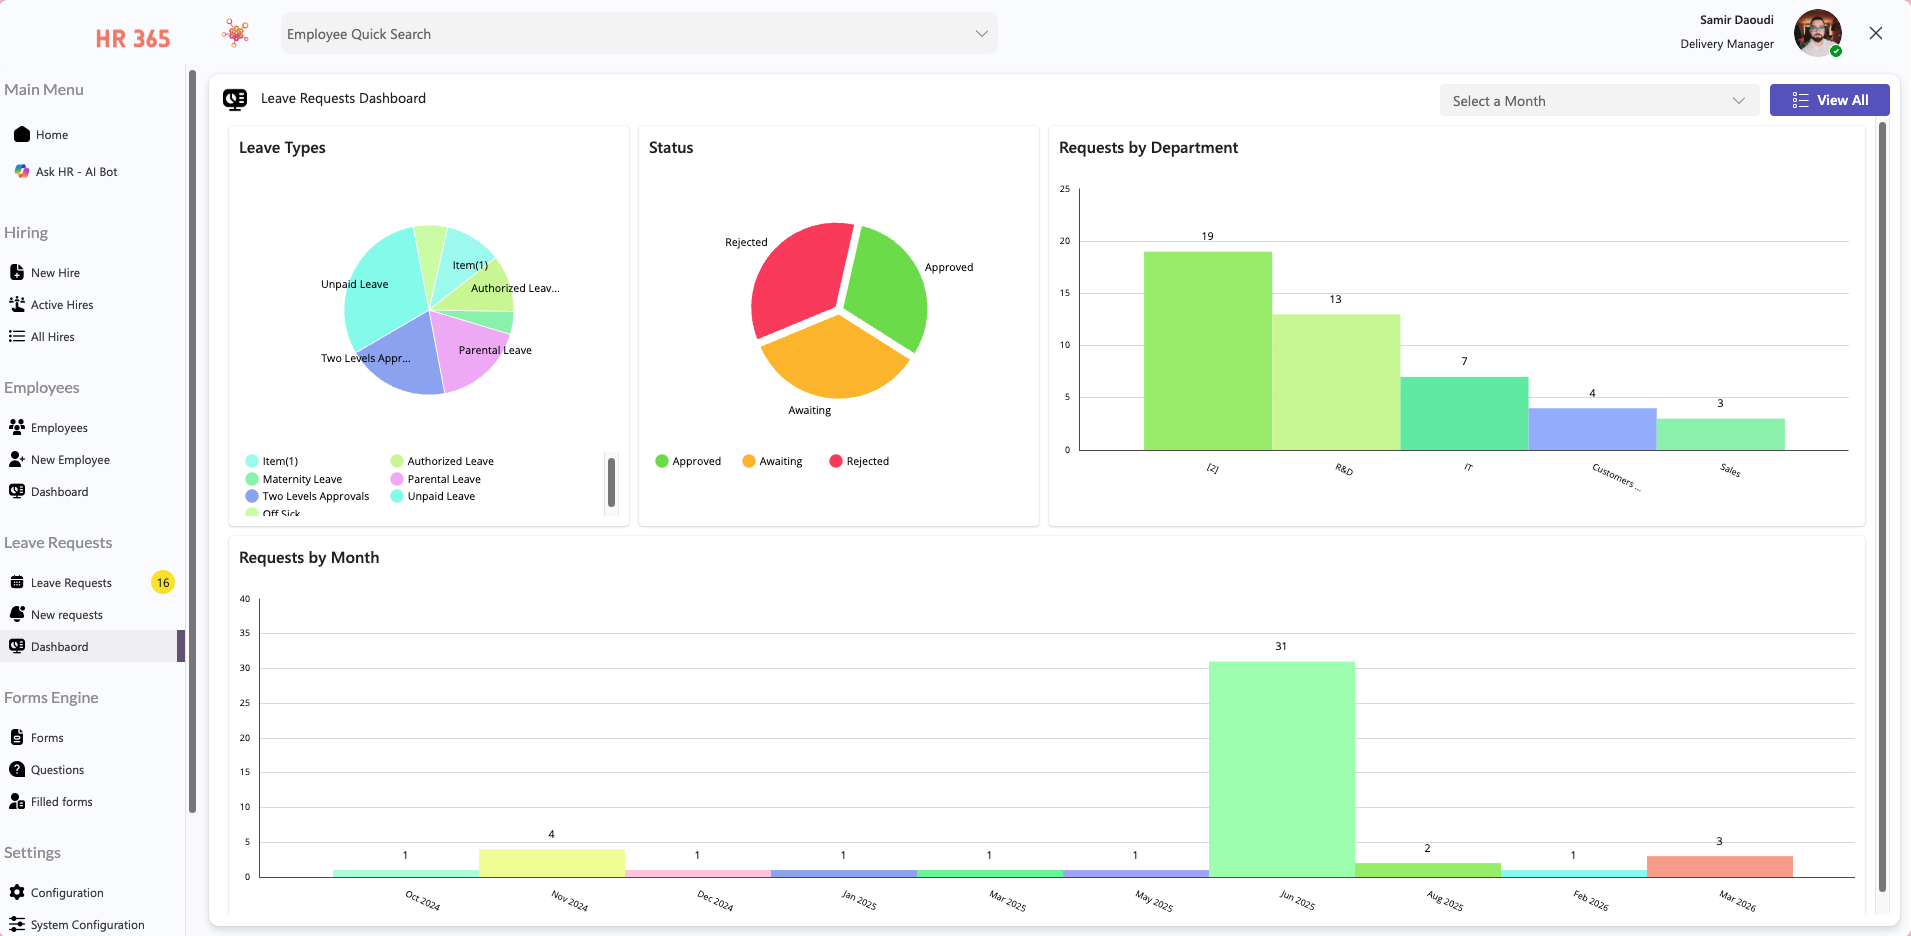Hide the Awaiting slice via legend
The height and width of the screenshot is (936, 1911).
pyautogui.click(x=772, y=461)
